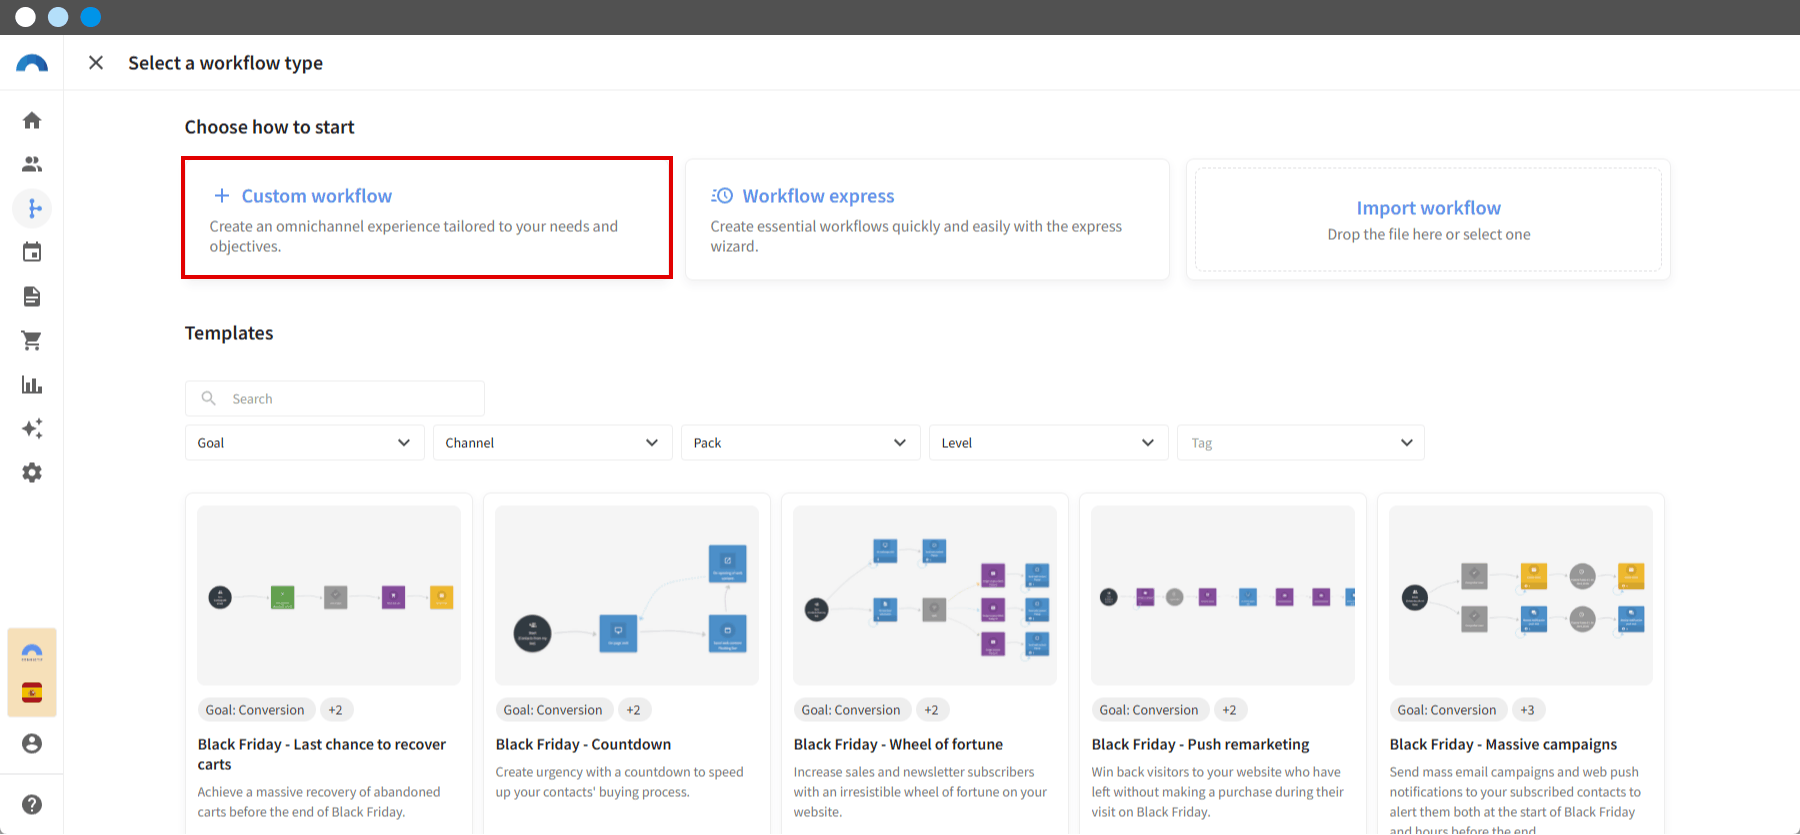Expand the Goal filter dropdown

305,443
